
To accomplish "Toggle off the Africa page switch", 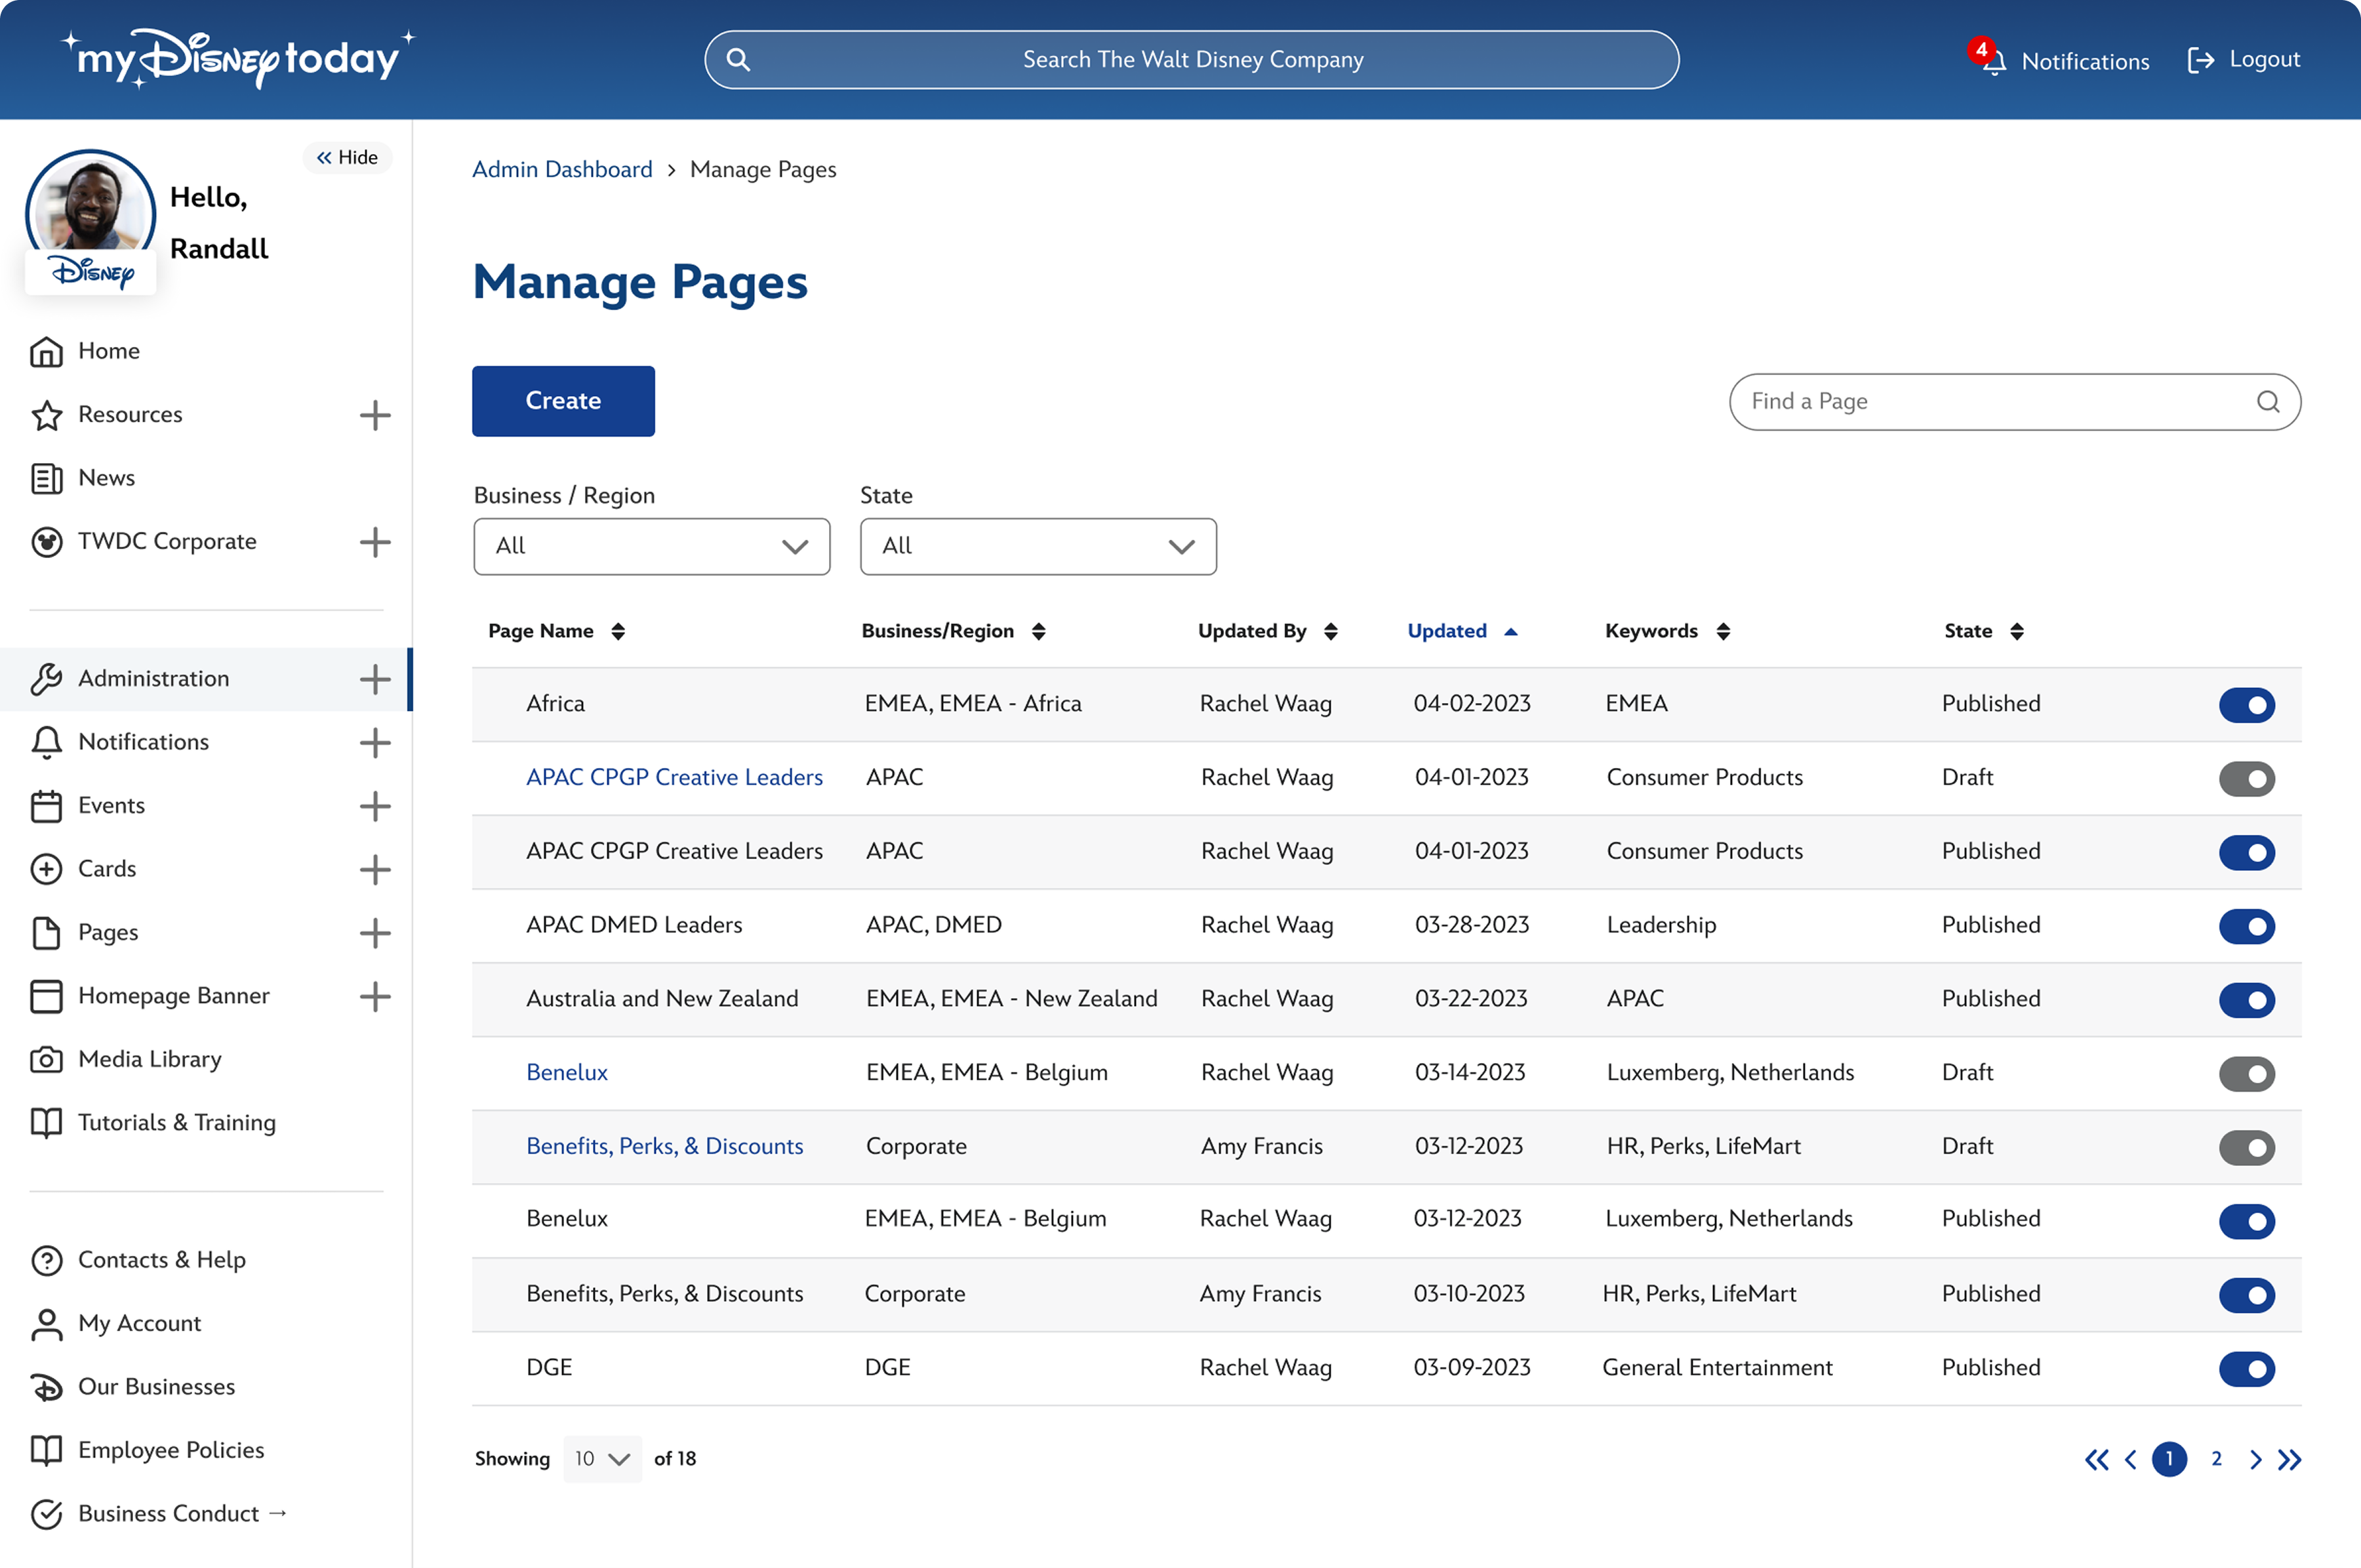I will pyautogui.click(x=2246, y=705).
